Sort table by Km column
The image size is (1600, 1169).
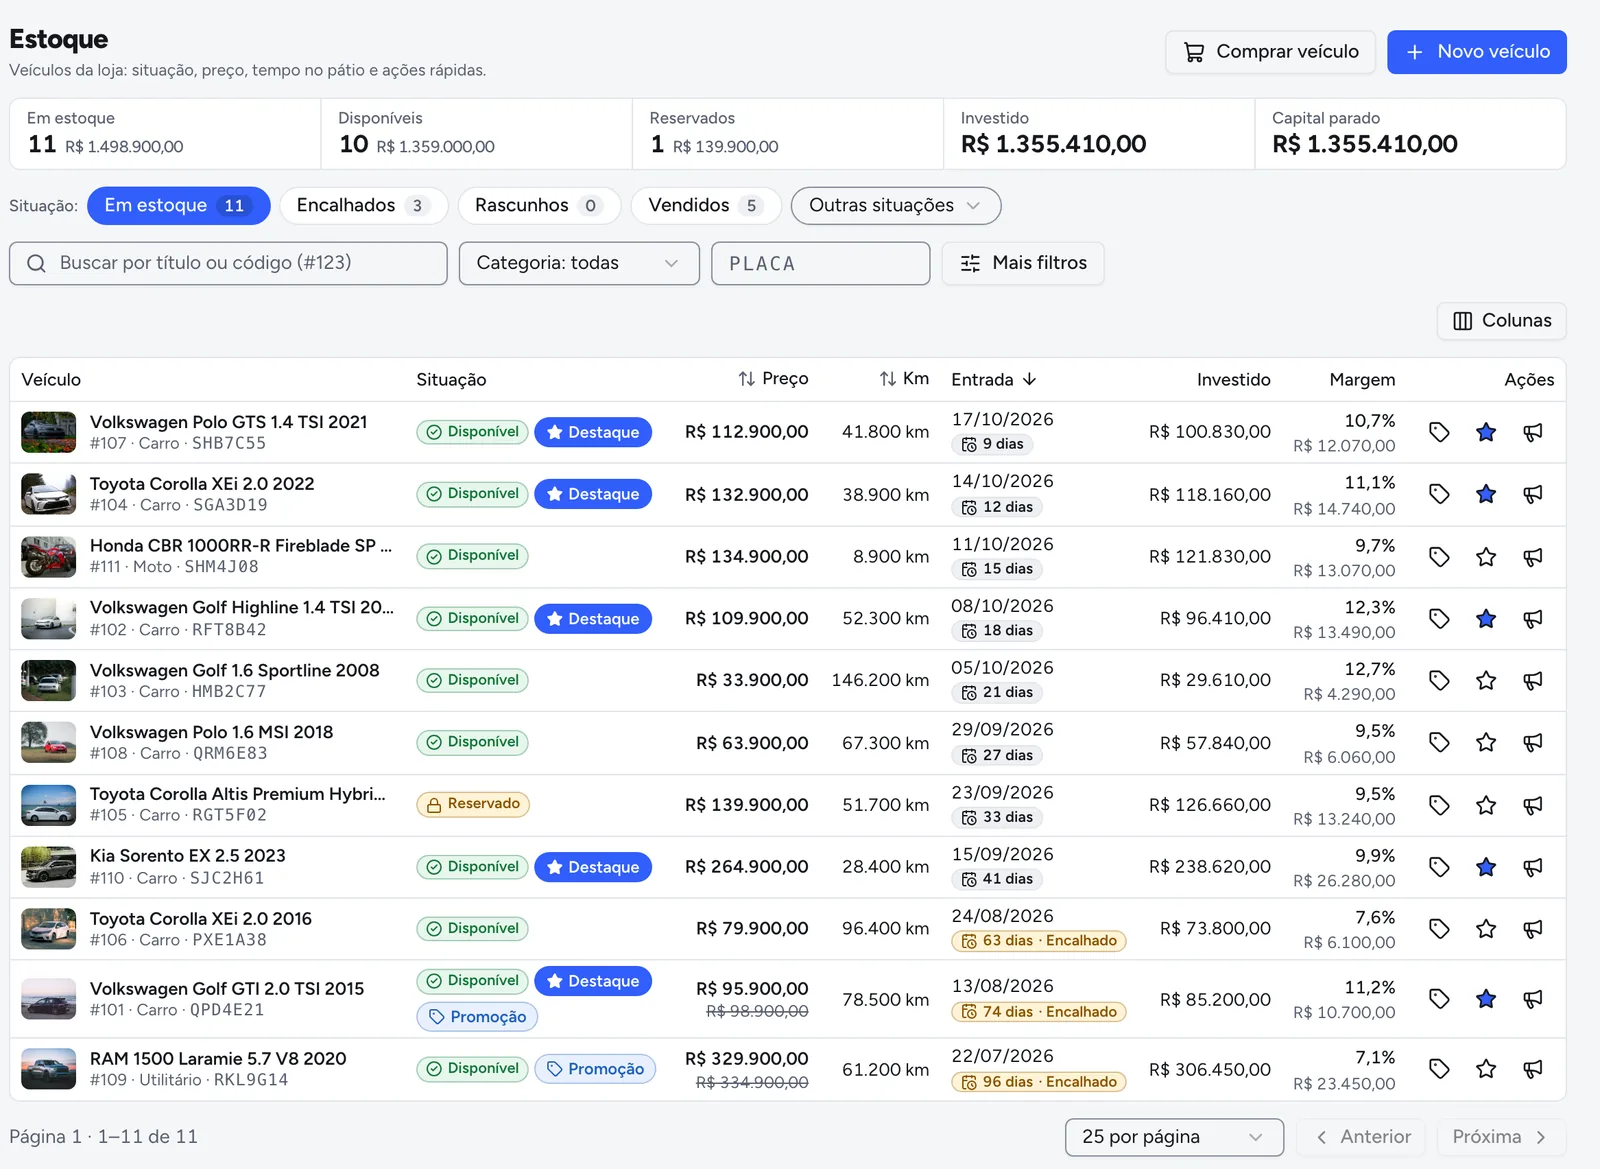[x=904, y=379]
